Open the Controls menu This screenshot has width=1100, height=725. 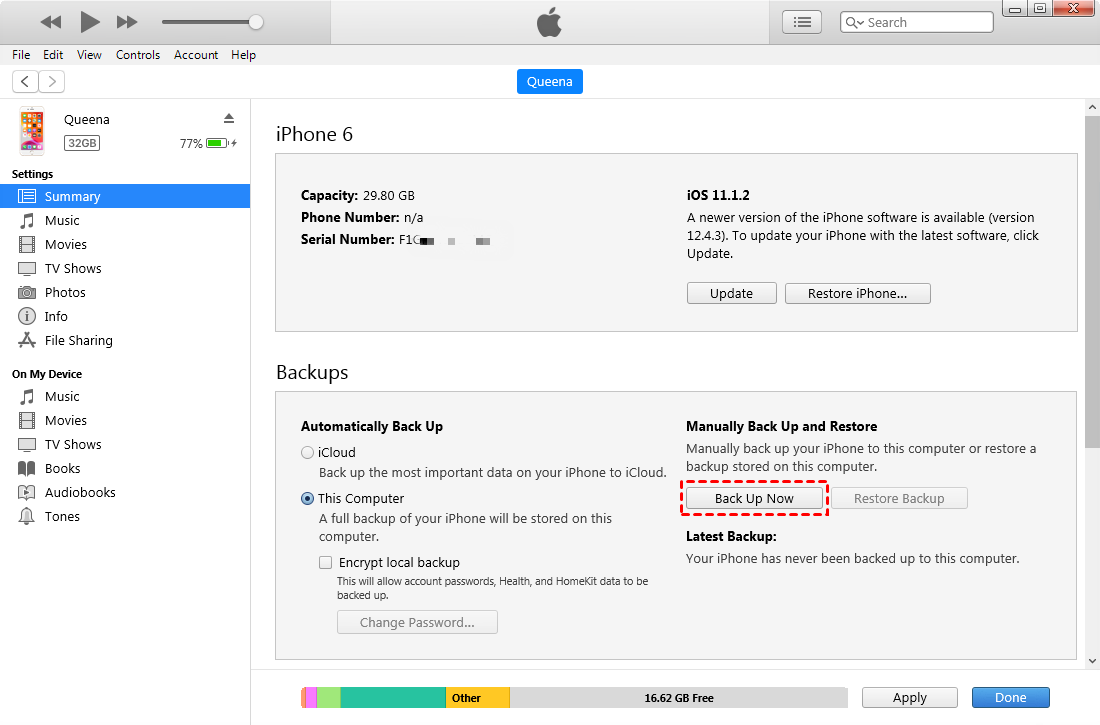[x=137, y=55]
